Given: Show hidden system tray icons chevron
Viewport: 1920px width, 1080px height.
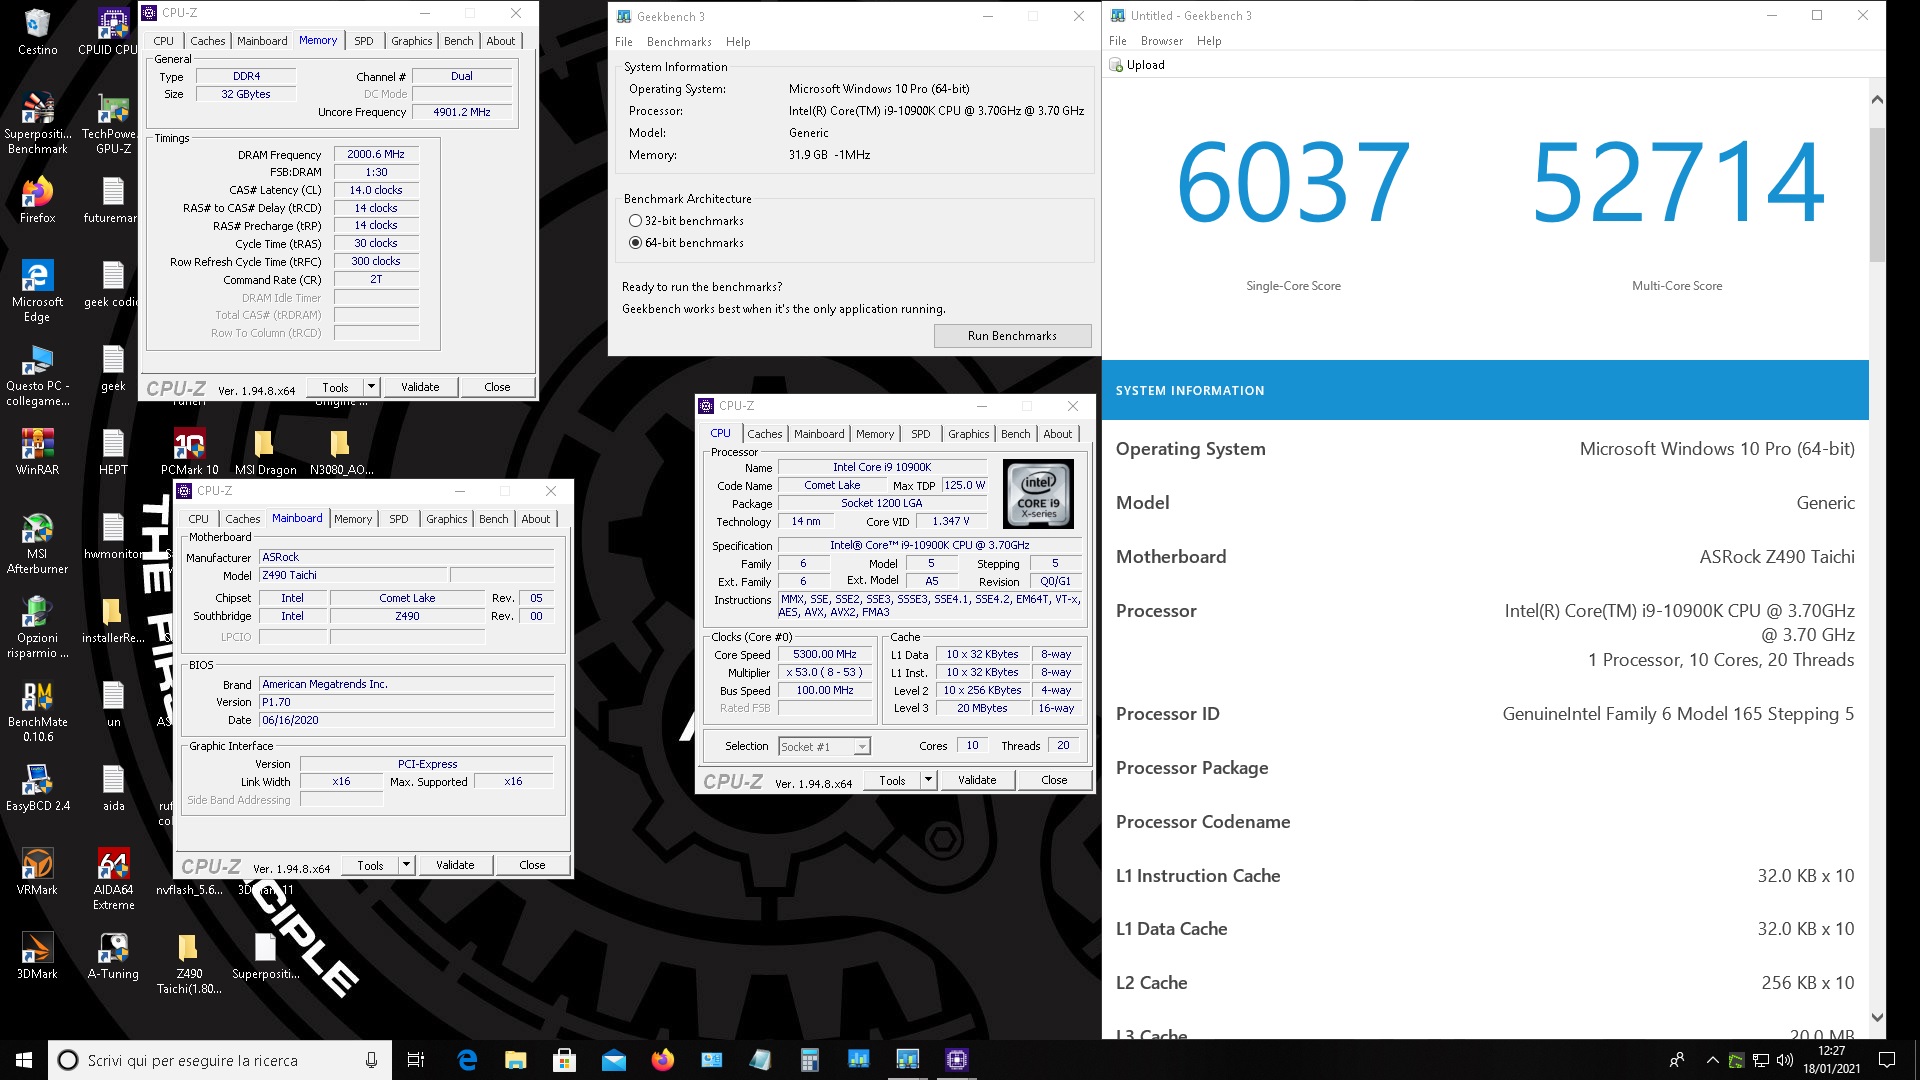Looking at the screenshot, I should click(x=1712, y=1060).
